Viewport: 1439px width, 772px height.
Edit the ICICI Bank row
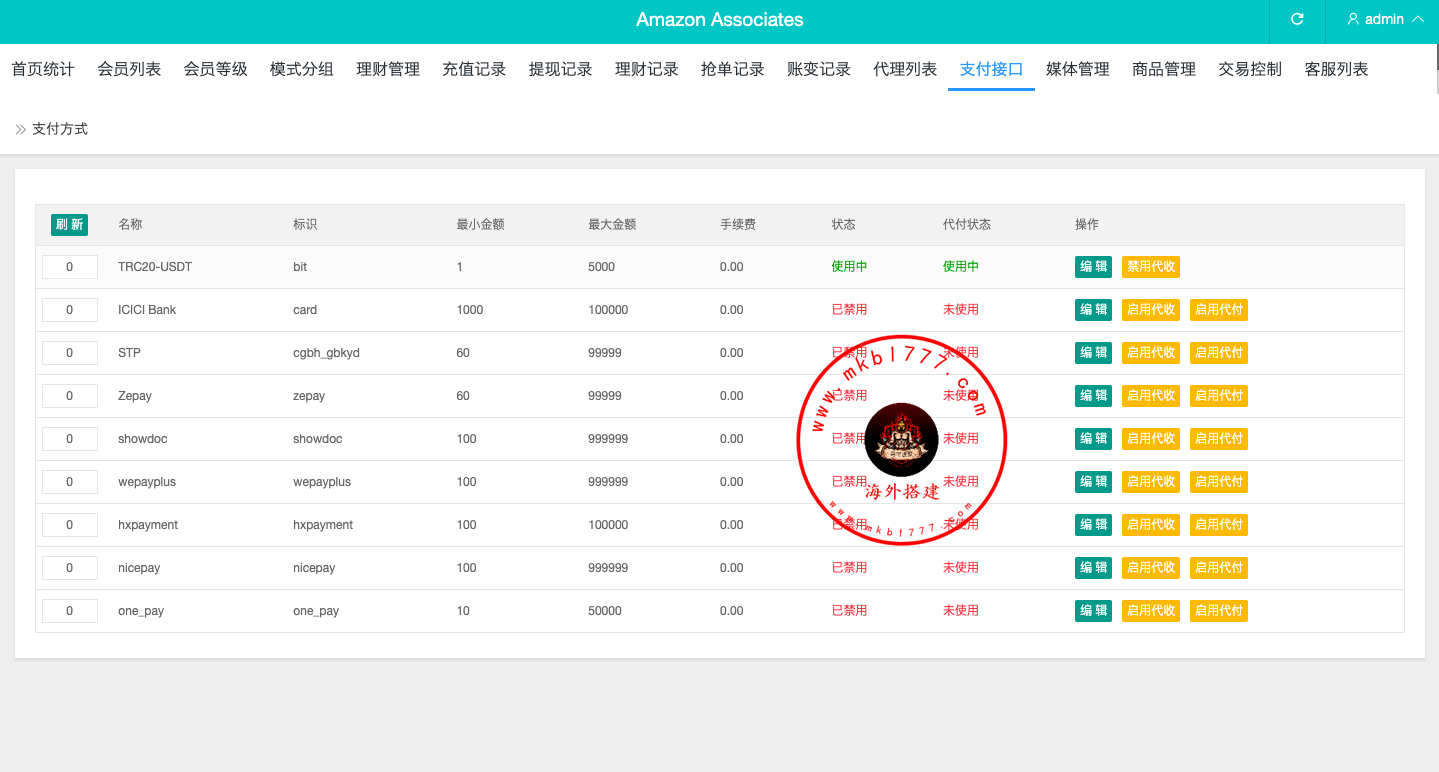pyautogui.click(x=1093, y=310)
